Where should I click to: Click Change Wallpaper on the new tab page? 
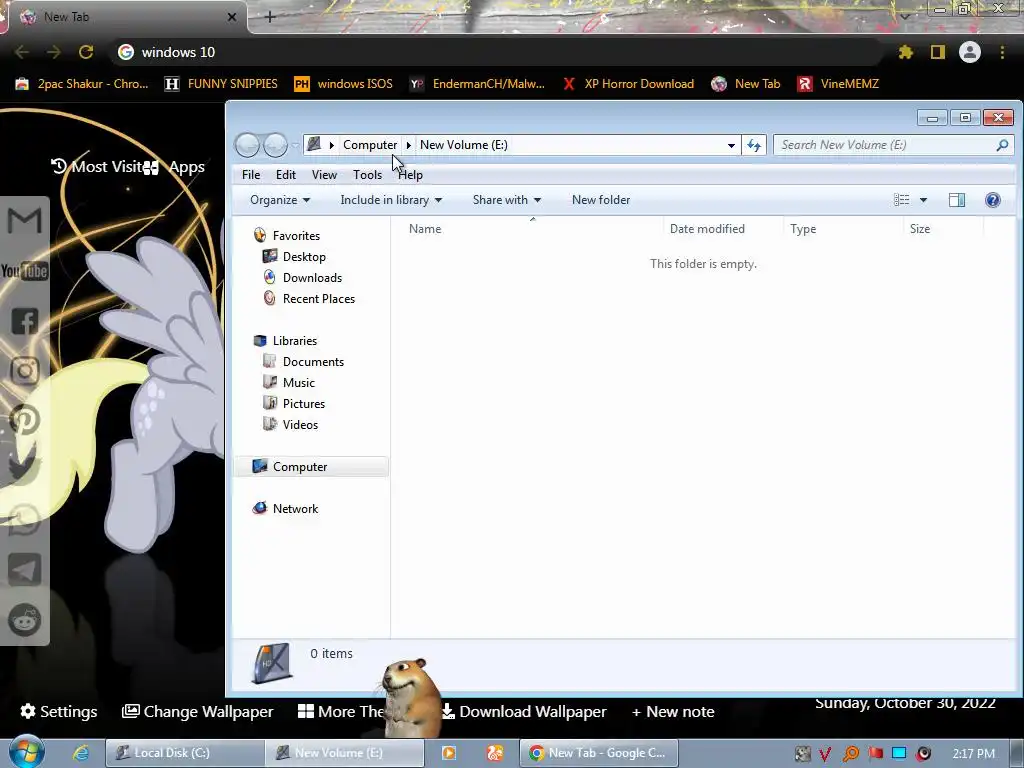point(198,711)
